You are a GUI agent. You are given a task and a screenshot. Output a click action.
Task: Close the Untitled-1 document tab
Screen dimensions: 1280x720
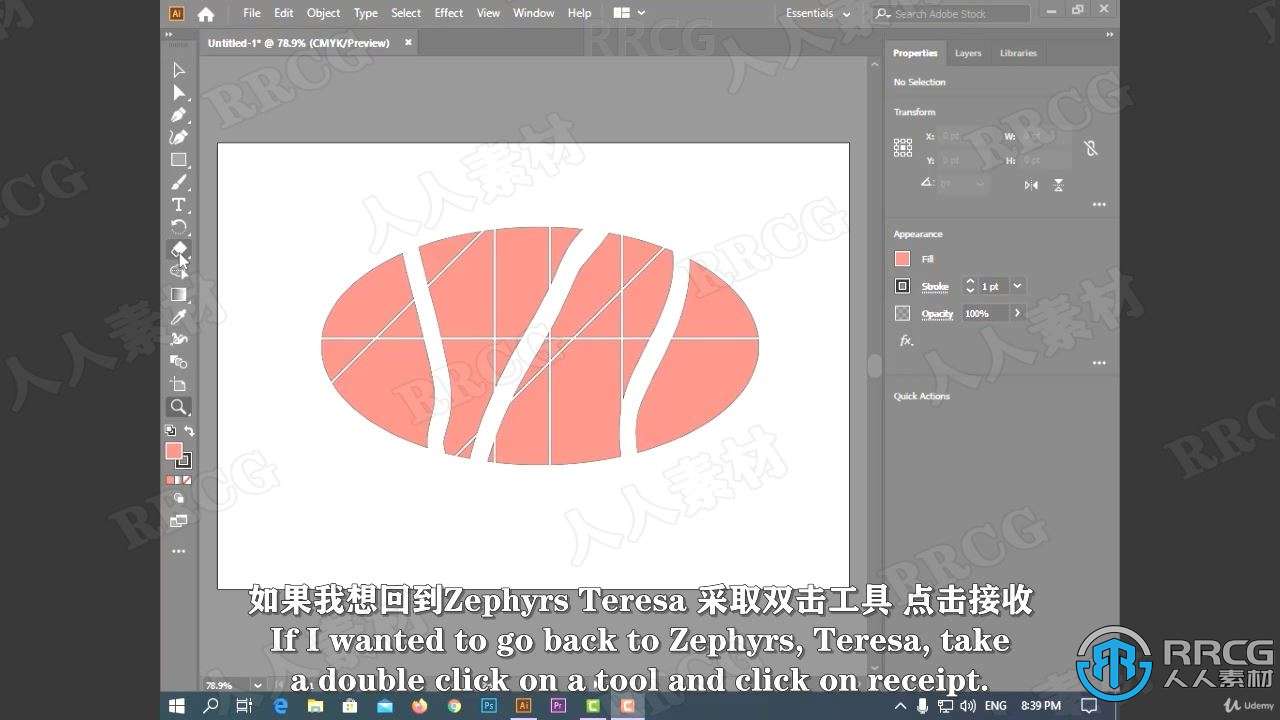[x=408, y=42]
